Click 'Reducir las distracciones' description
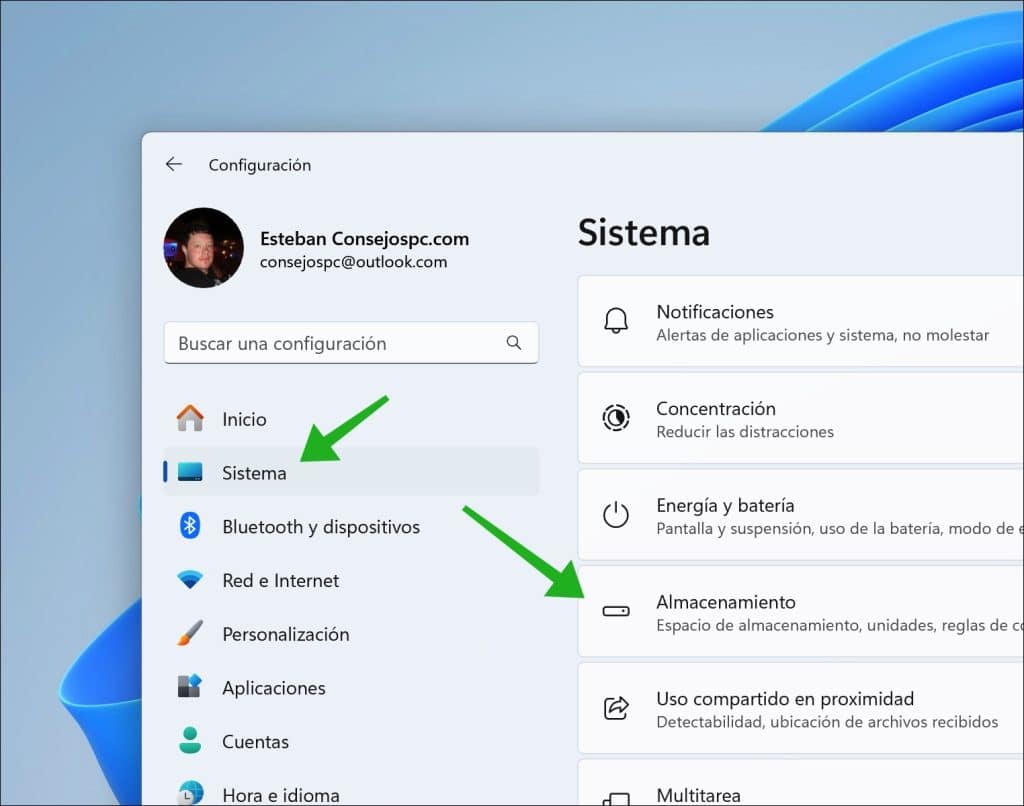 [745, 432]
